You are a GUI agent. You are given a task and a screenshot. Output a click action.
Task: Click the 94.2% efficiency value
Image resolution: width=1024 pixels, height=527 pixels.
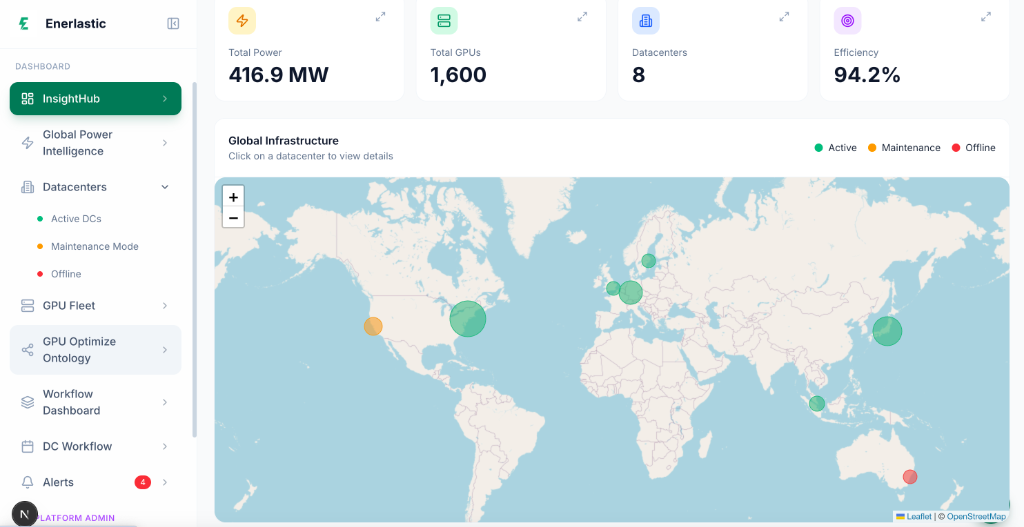click(x=867, y=75)
